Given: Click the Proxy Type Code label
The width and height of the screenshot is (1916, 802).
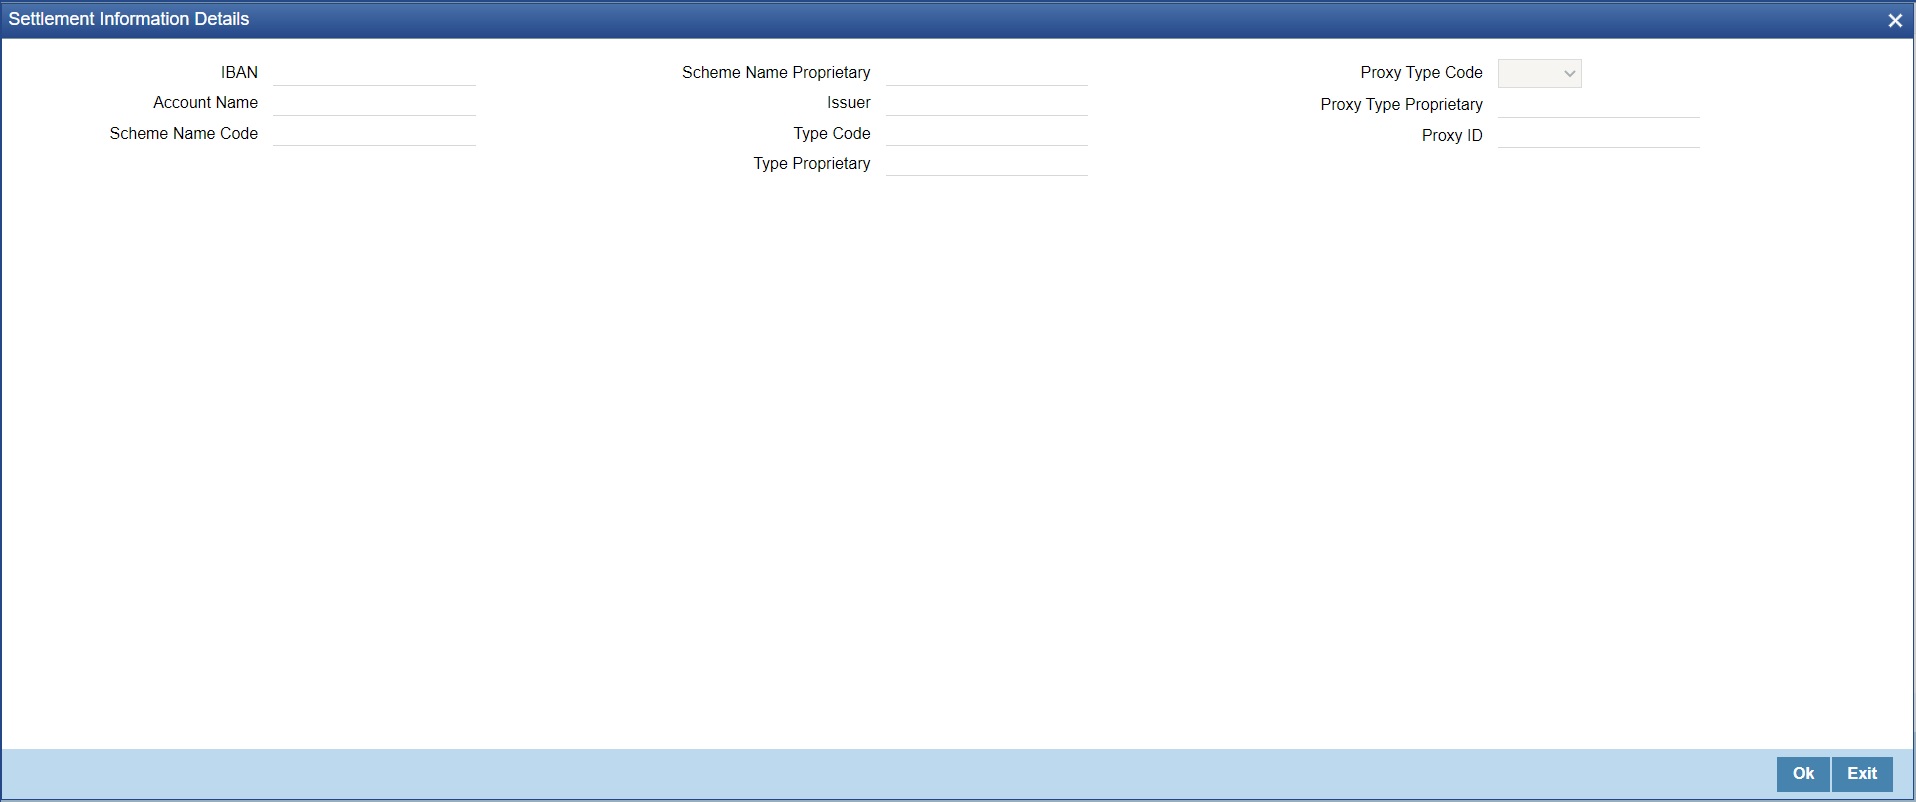Looking at the screenshot, I should 1421,73.
